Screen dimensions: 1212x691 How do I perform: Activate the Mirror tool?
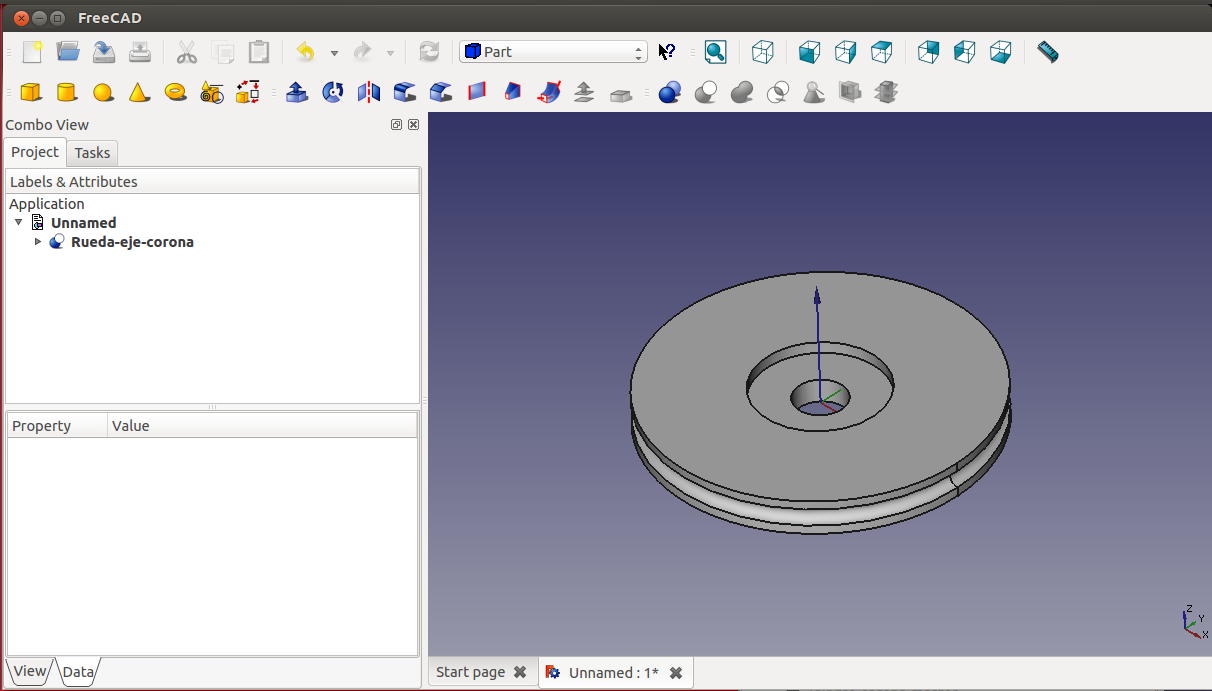369,93
